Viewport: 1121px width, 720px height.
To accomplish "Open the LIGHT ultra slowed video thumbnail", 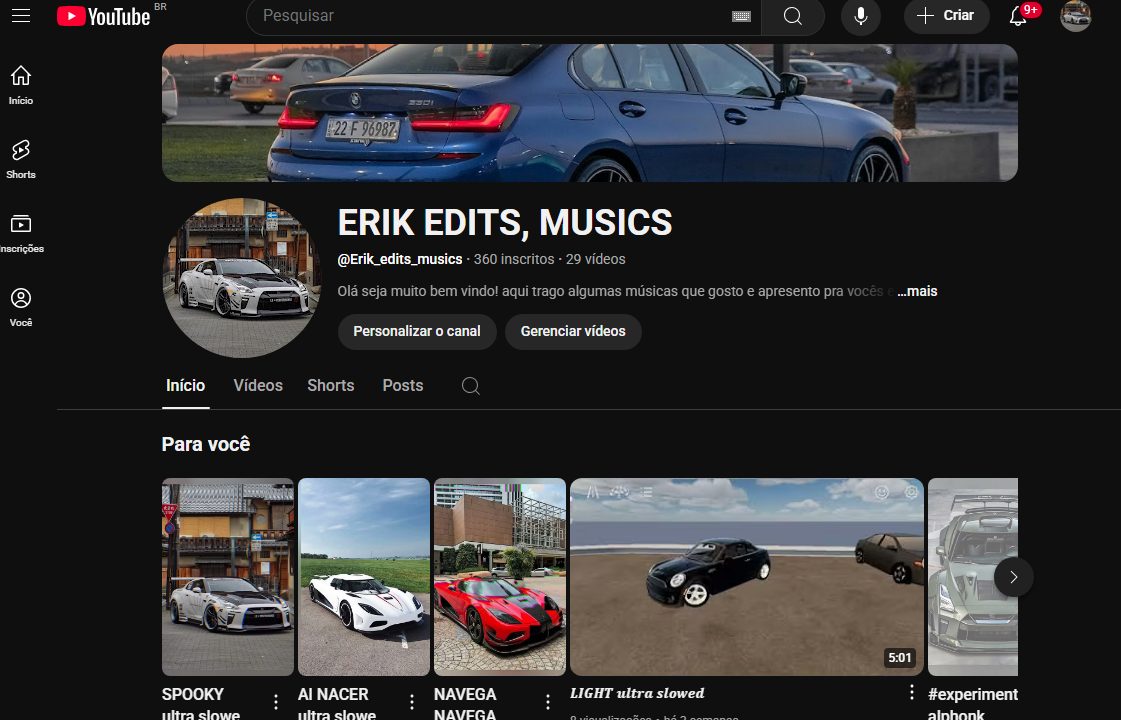I will 747,577.
